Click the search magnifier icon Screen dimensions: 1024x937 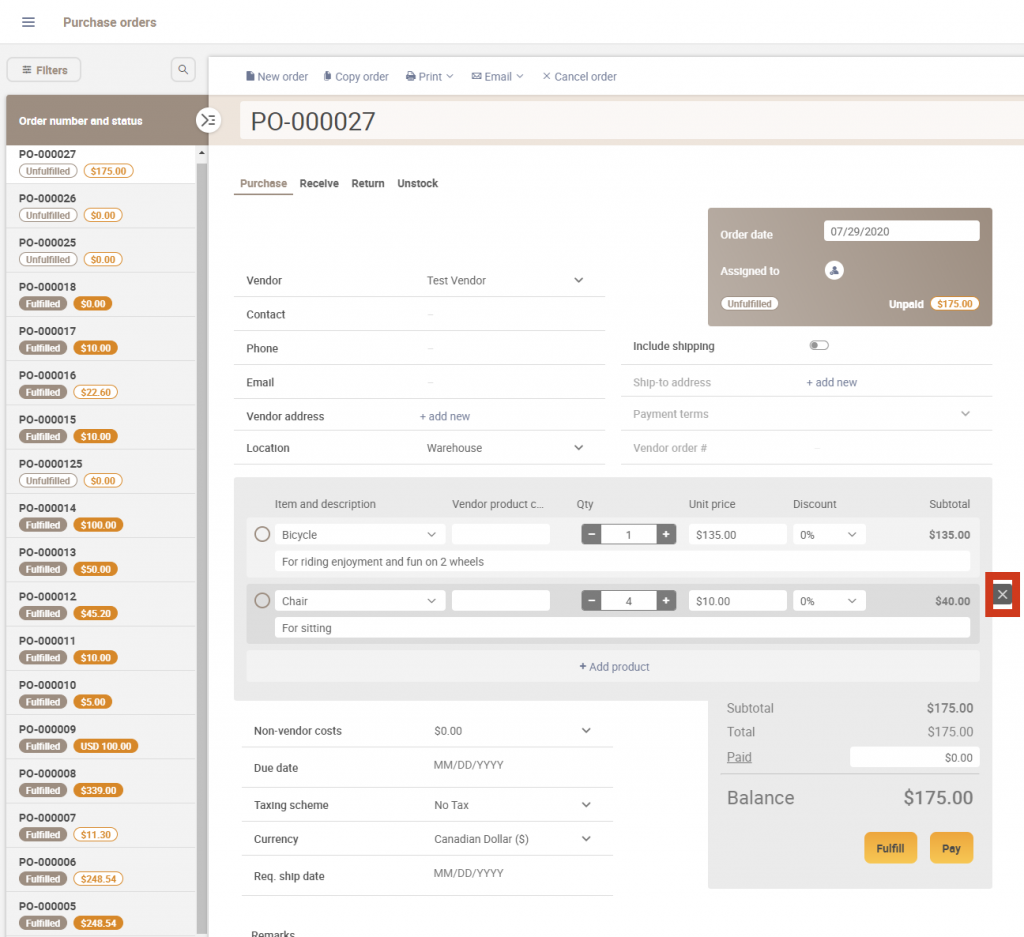(184, 69)
